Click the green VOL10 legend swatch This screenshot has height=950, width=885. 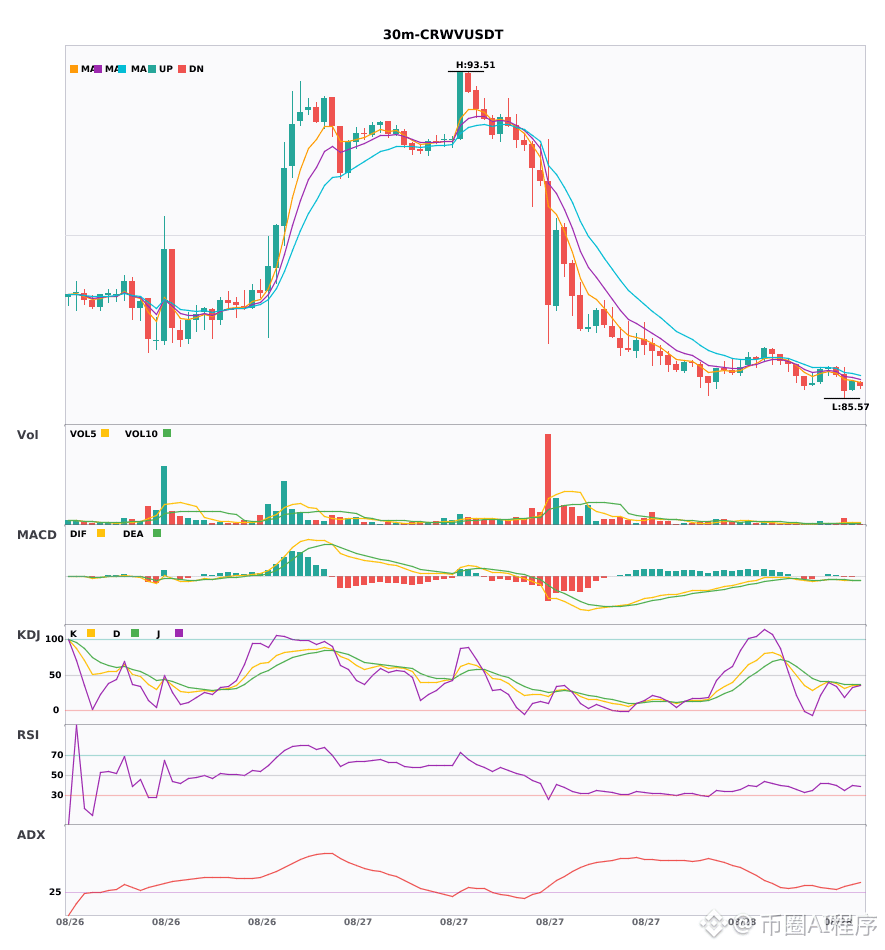167,433
